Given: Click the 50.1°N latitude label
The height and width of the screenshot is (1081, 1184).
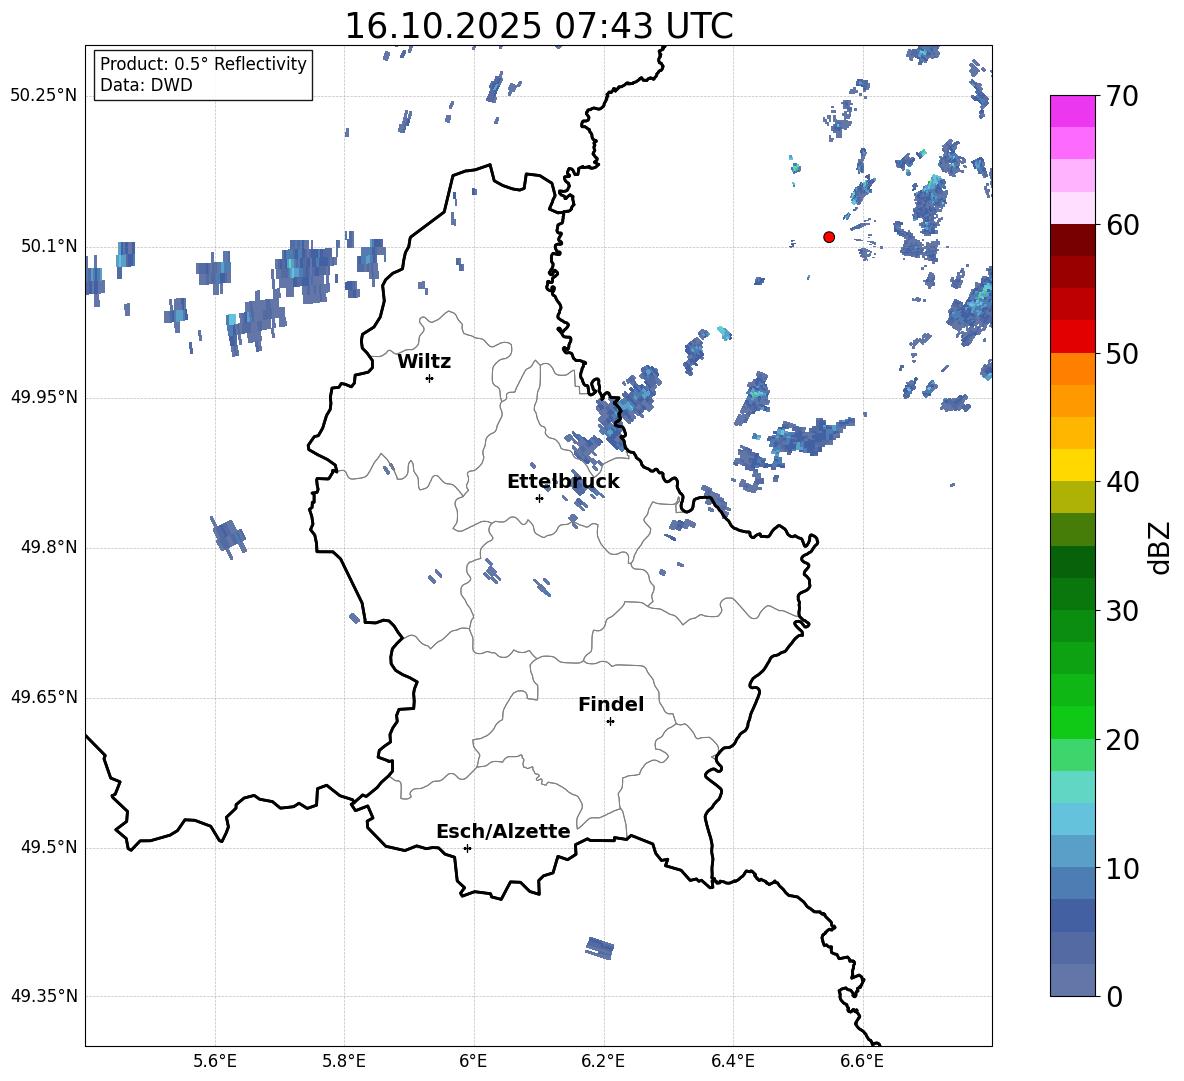Looking at the screenshot, I should (x=49, y=246).
